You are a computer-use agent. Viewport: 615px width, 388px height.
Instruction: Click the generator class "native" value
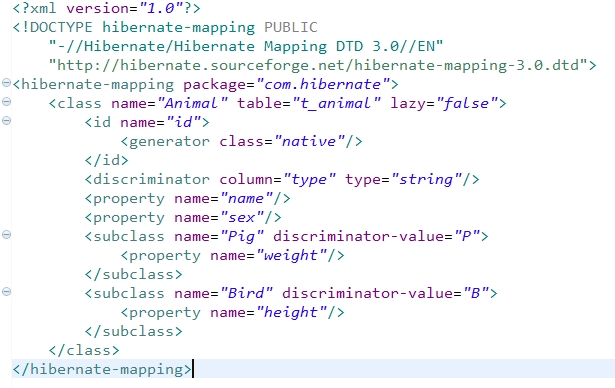tap(309, 141)
